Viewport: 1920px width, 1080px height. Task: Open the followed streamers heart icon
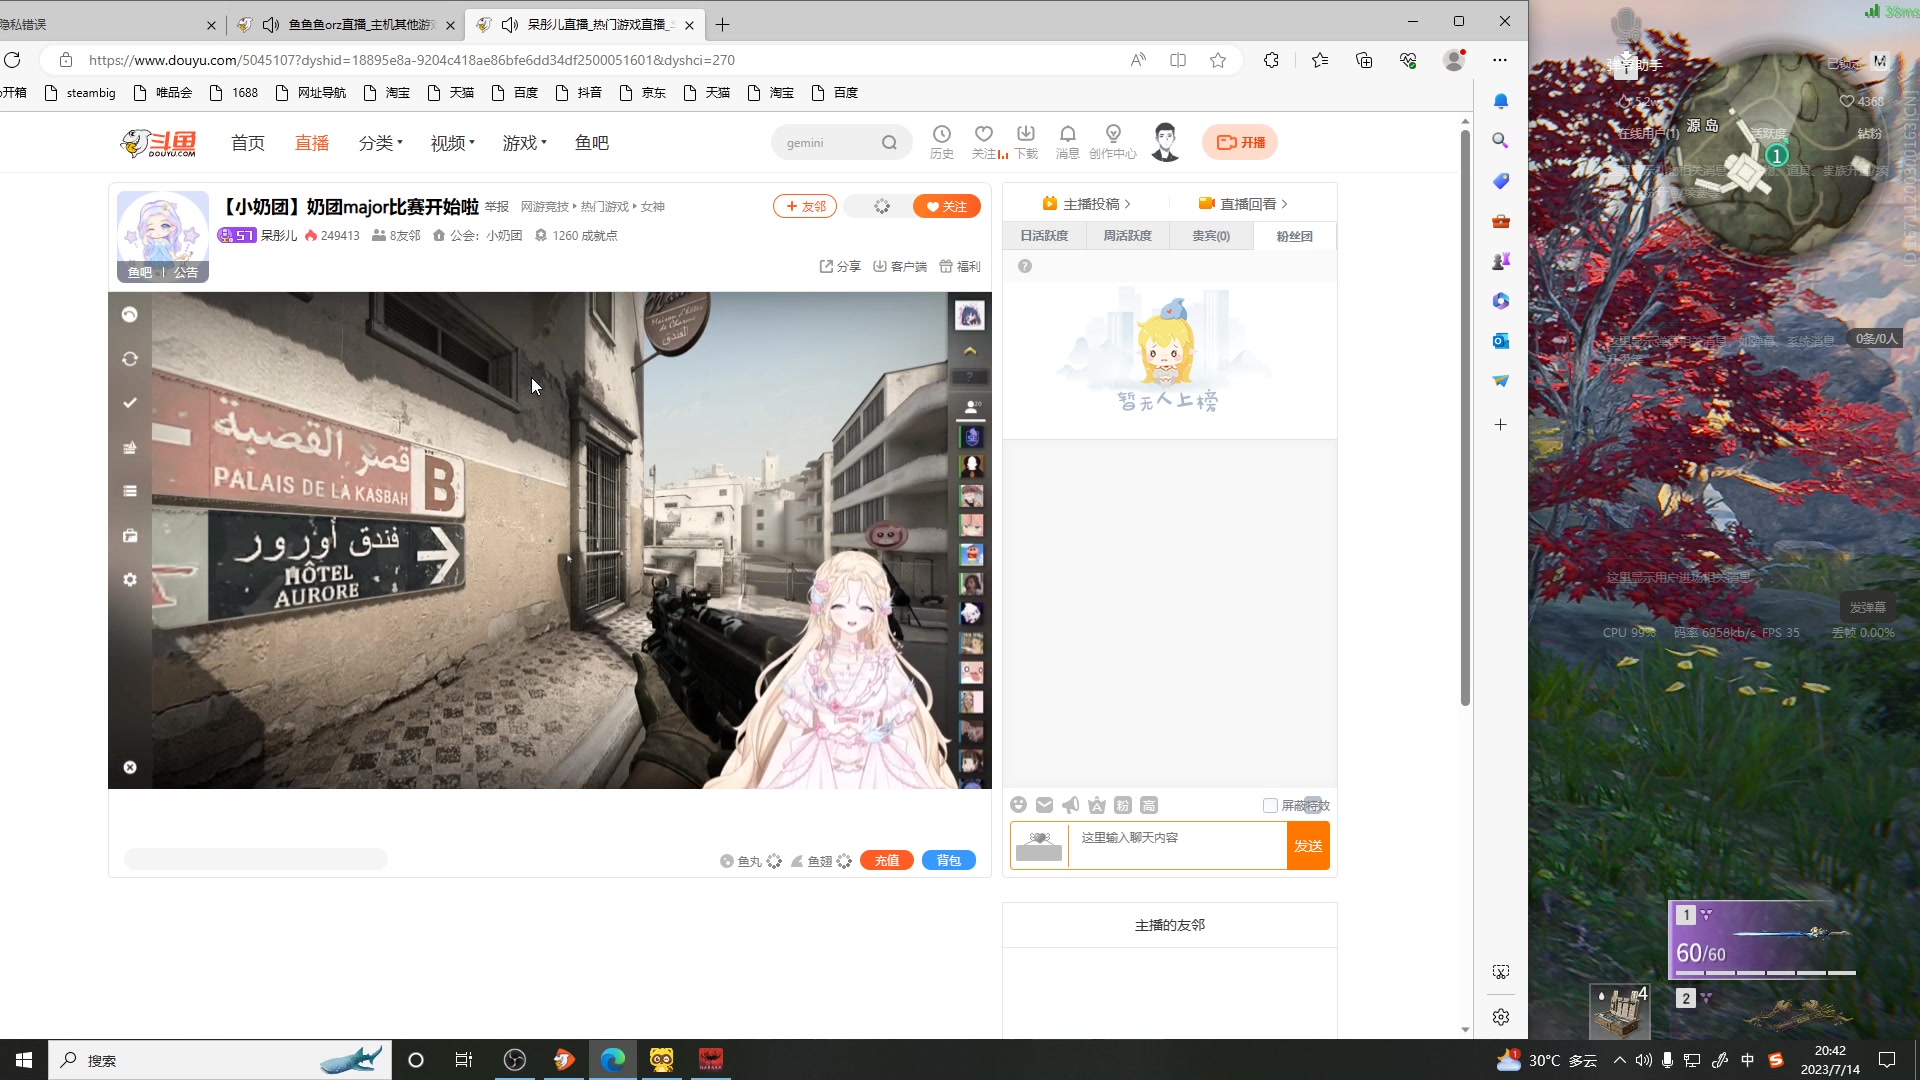[x=984, y=134]
